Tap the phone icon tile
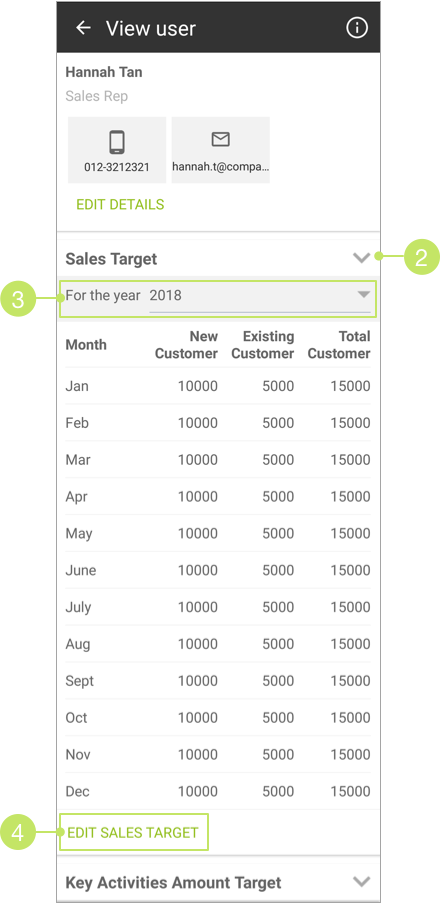 coord(117,150)
